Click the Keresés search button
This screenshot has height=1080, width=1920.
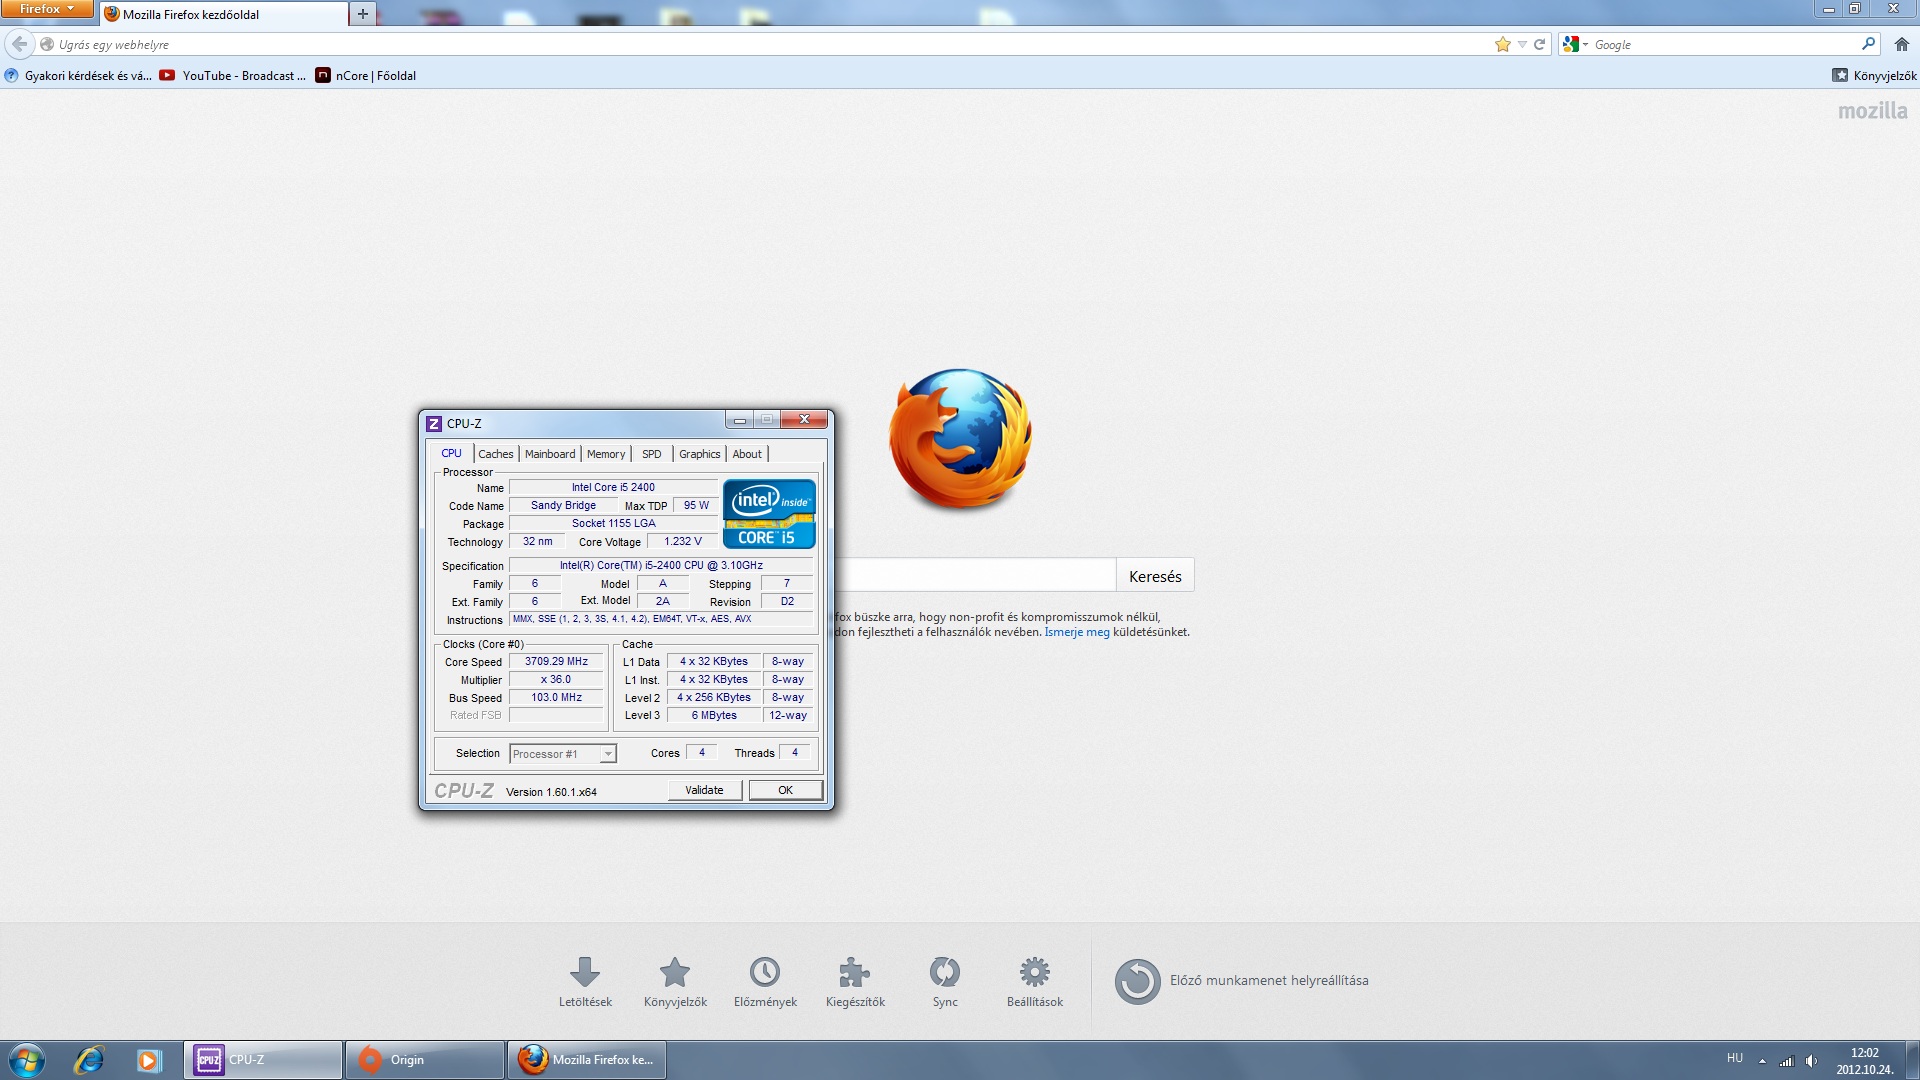(x=1155, y=576)
